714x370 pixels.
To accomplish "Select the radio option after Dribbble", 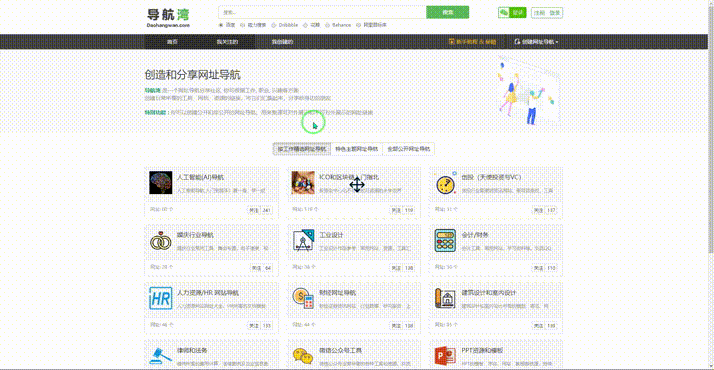I will click(x=305, y=25).
